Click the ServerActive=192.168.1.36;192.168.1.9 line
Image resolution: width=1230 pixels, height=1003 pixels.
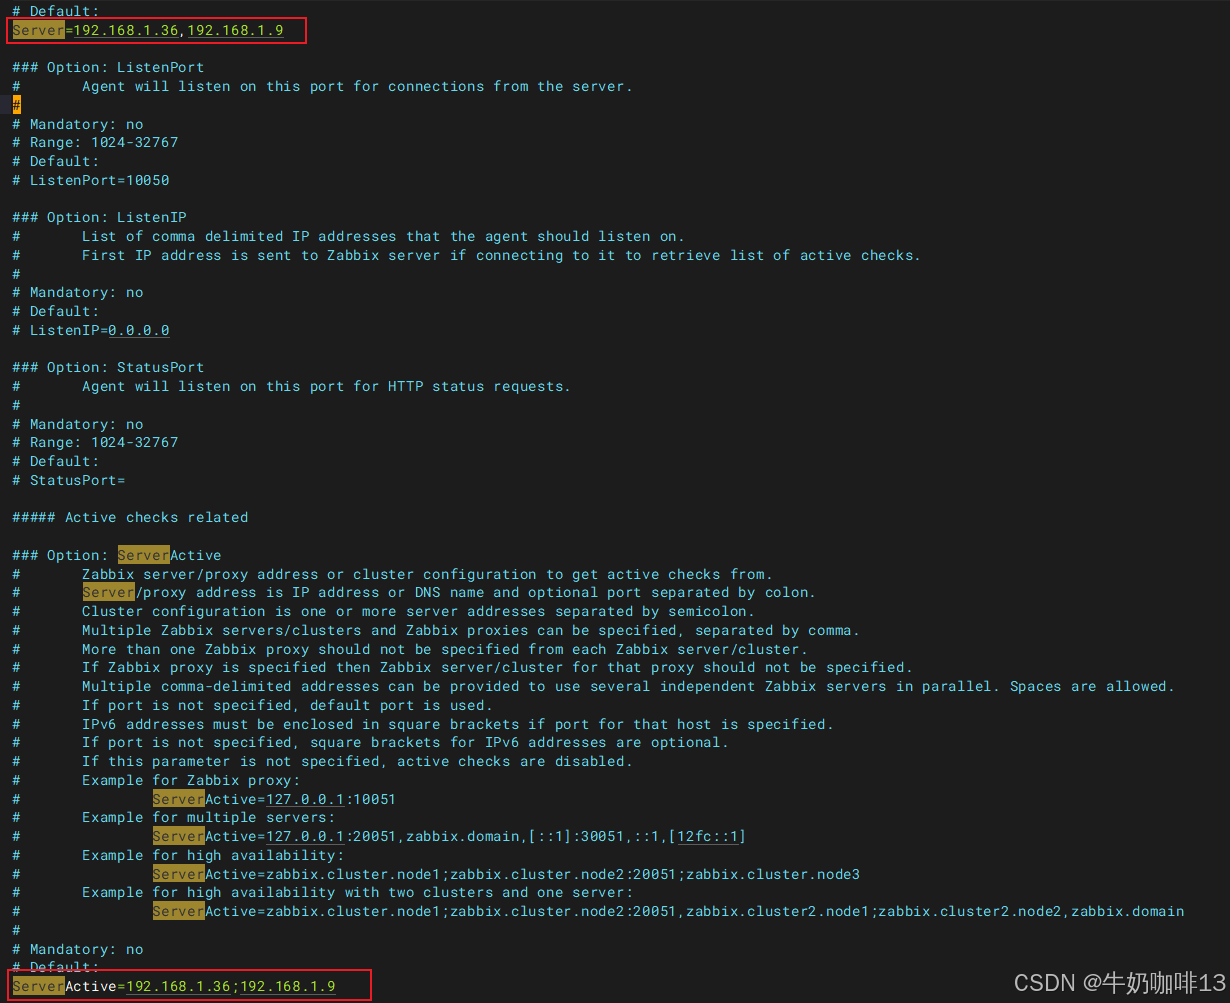(x=174, y=986)
